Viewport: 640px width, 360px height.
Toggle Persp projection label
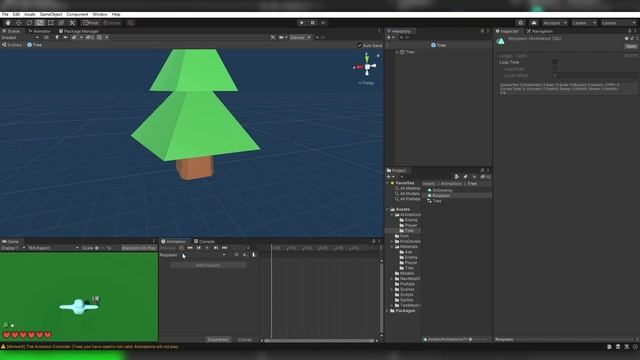pos(366,83)
